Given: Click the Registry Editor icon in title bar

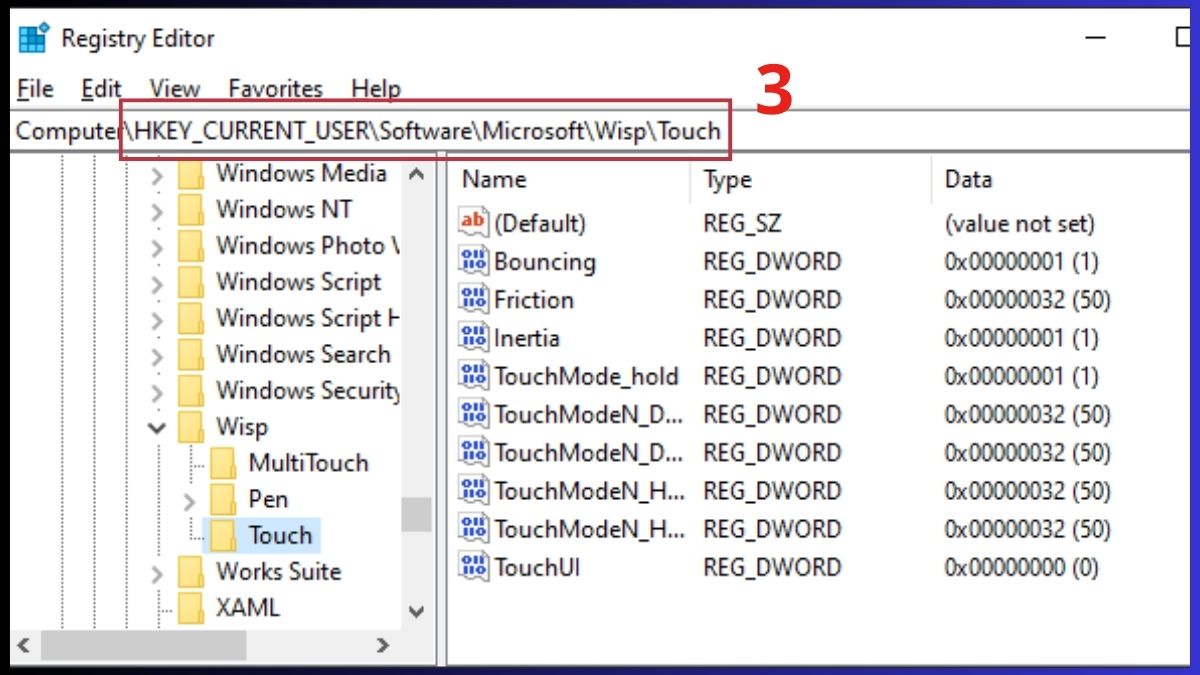Looking at the screenshot, I should pyautogui.click(x=31, y=37).
